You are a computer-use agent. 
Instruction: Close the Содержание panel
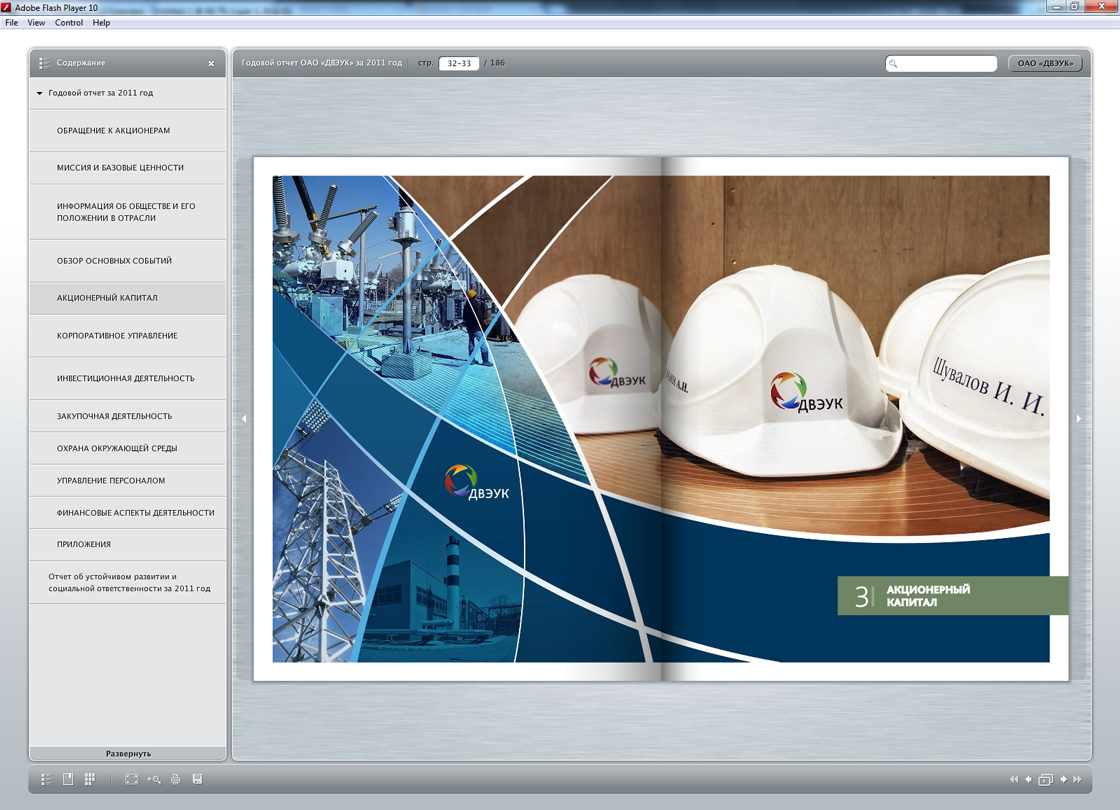[x=211, y=64]
